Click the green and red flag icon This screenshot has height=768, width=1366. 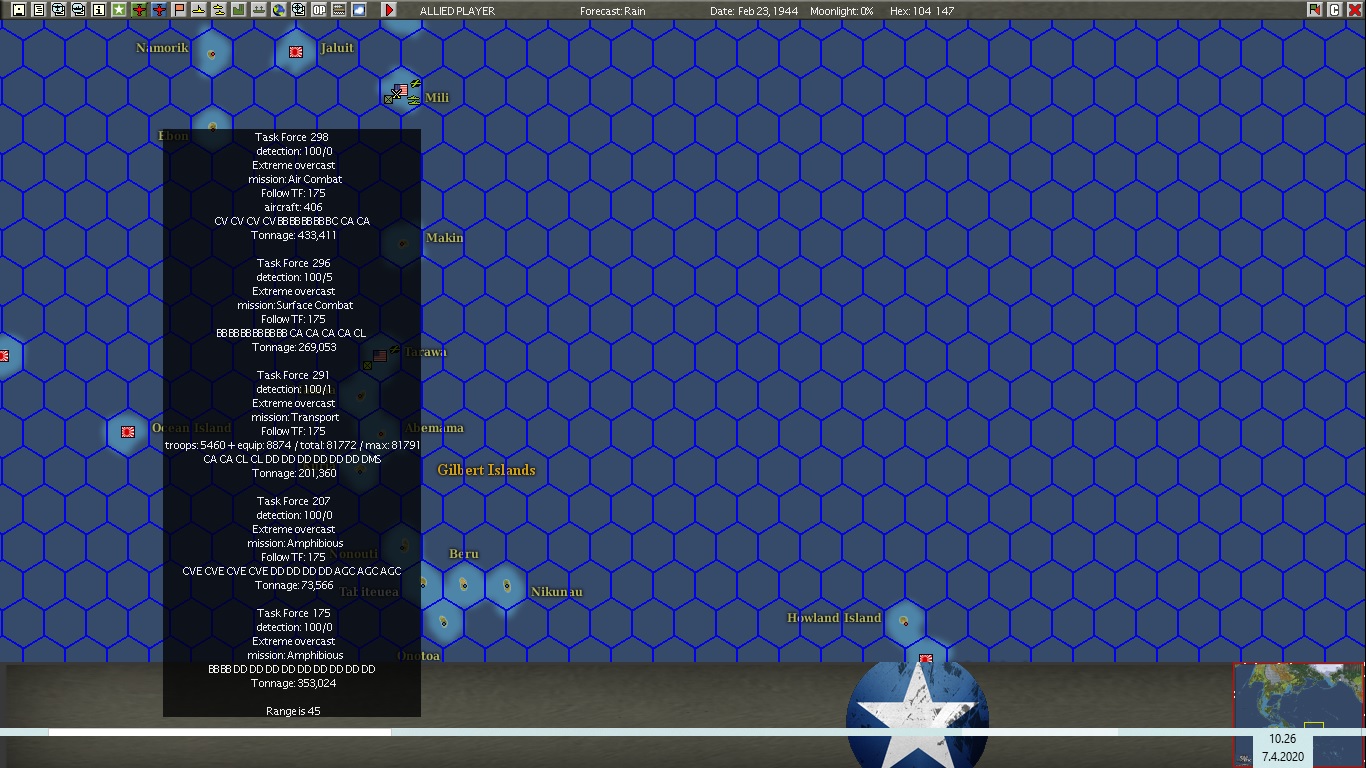(1314, 10)
